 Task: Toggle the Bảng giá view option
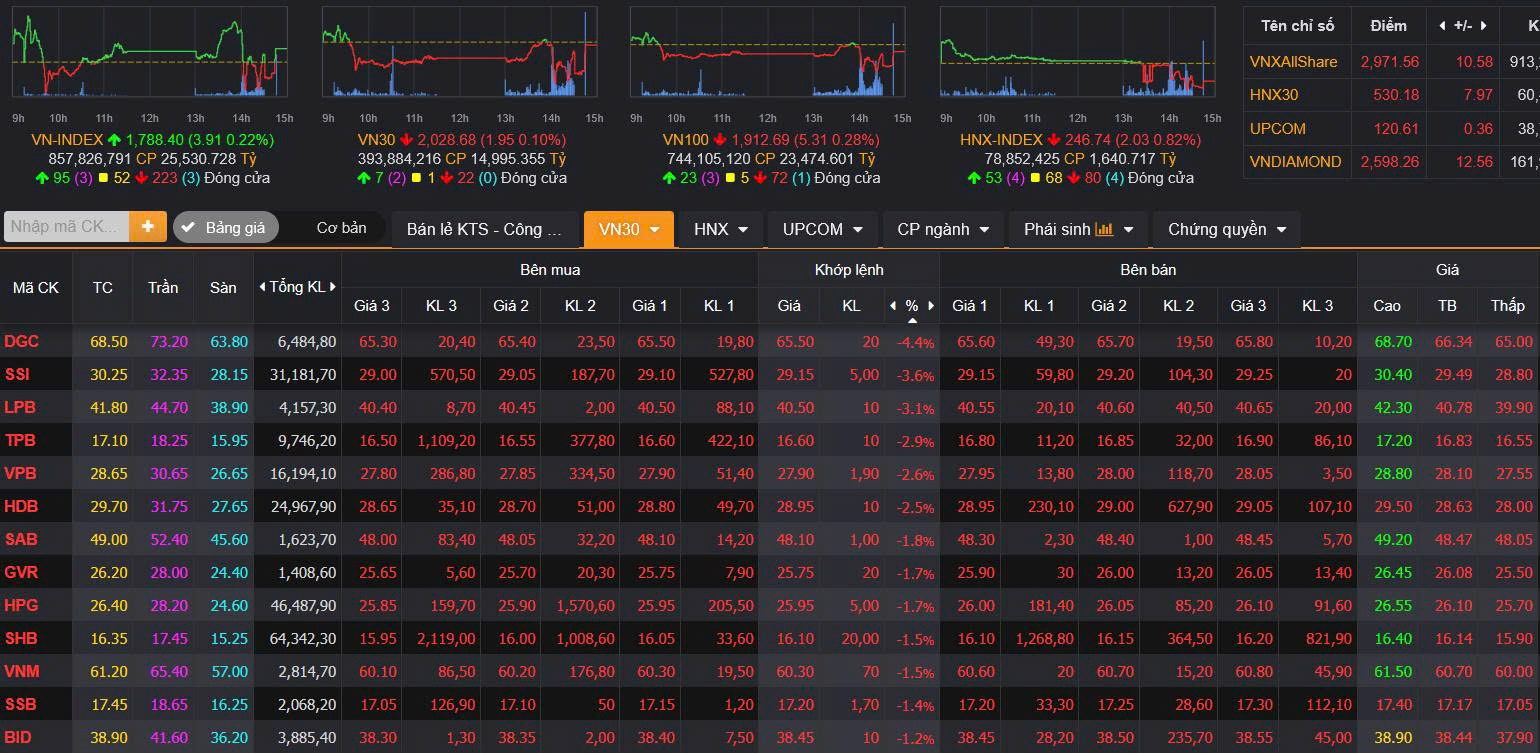(223, 227)
